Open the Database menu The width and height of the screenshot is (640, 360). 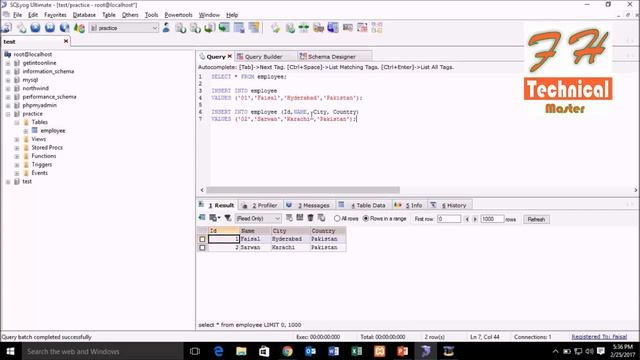84,15
